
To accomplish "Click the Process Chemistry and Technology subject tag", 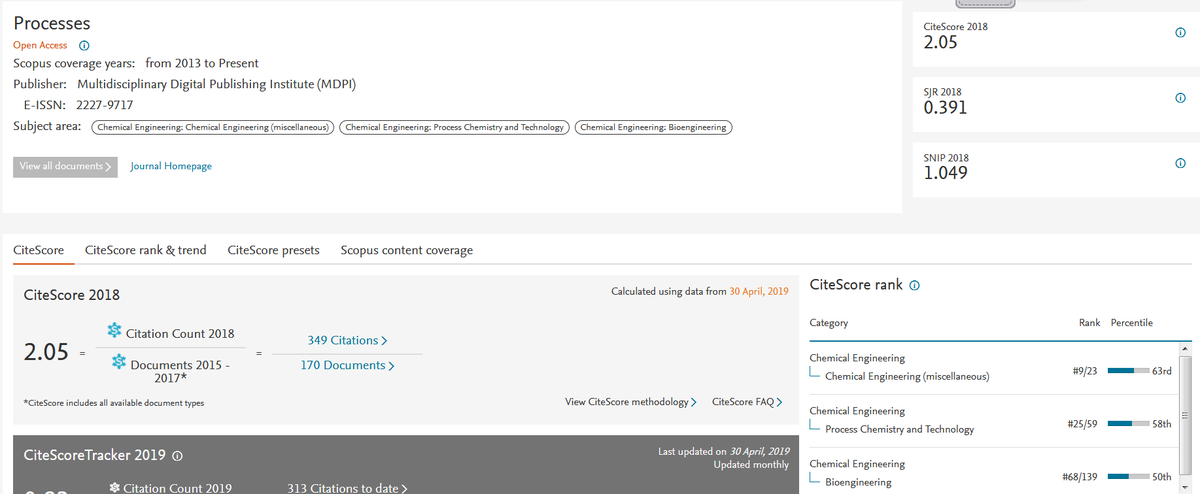I will tap(455, 127).
